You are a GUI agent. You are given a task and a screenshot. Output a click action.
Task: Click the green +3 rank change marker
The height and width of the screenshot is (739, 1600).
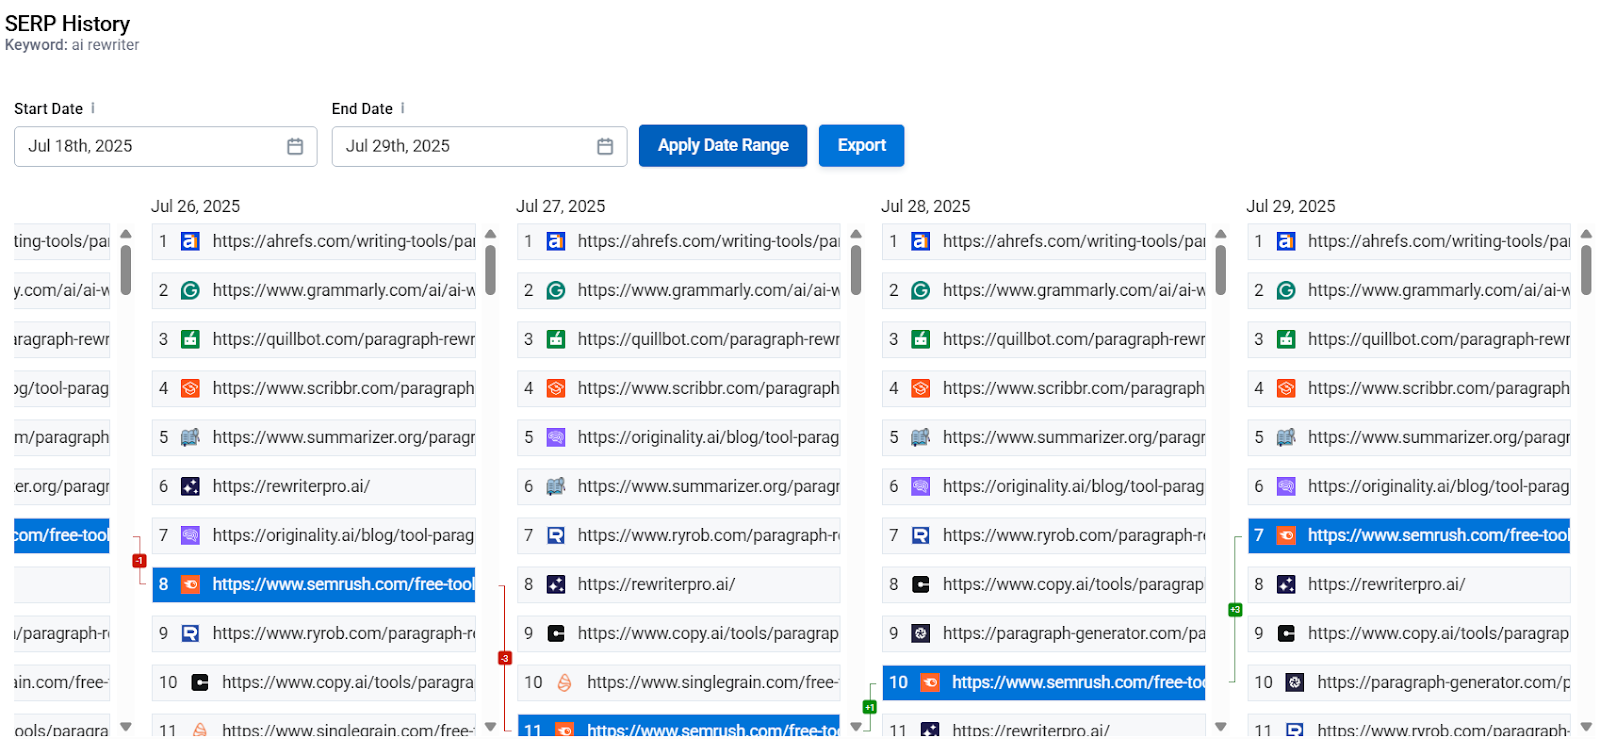[x=1235, y=609]
